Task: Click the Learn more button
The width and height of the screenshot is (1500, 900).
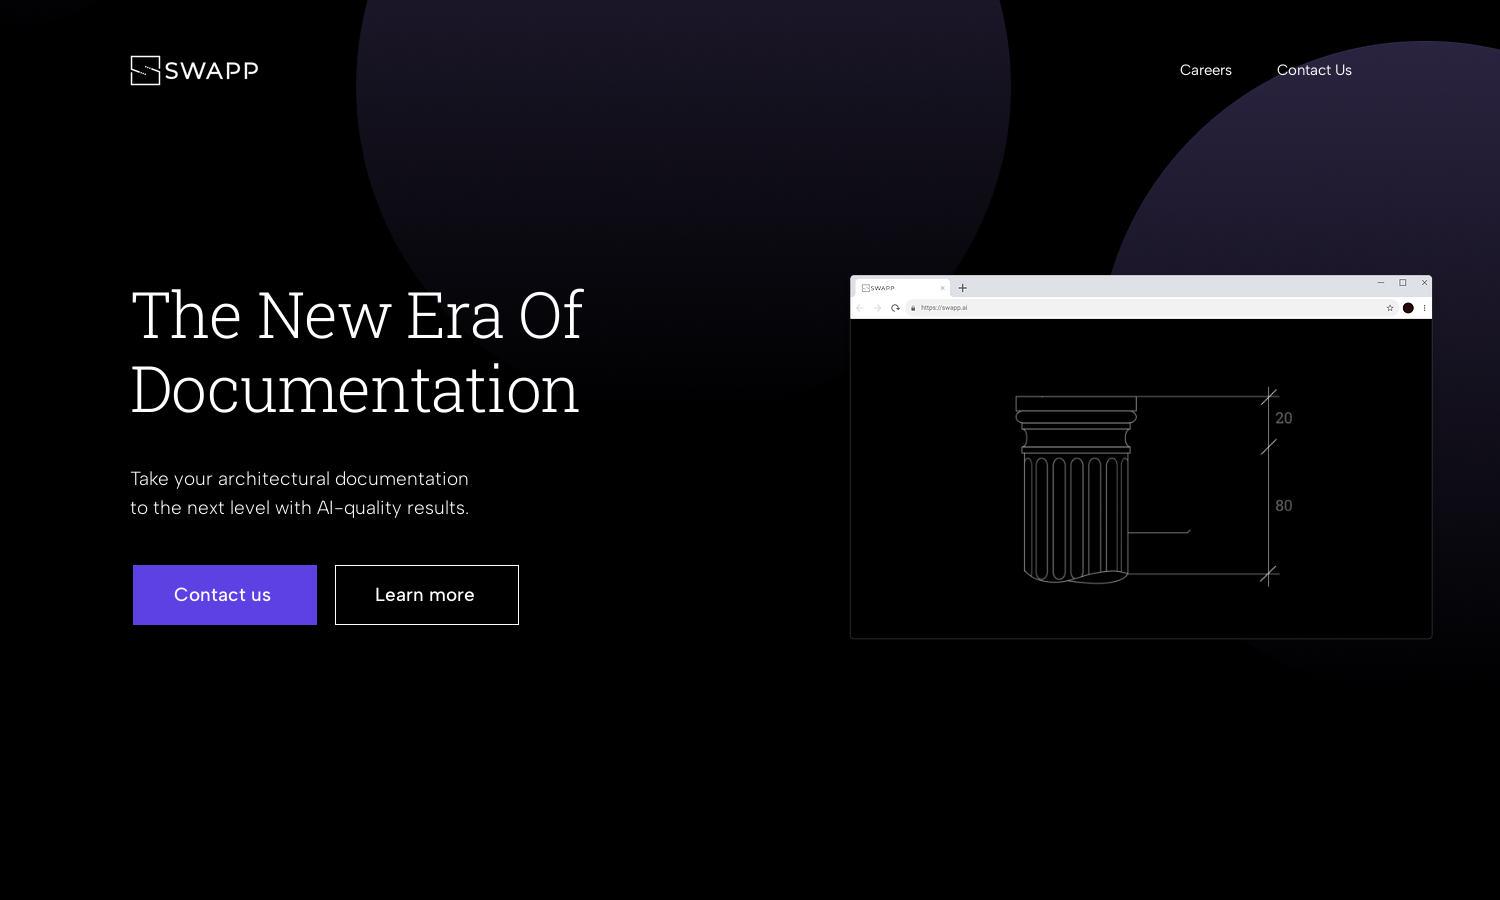Action: pos(427,595)
